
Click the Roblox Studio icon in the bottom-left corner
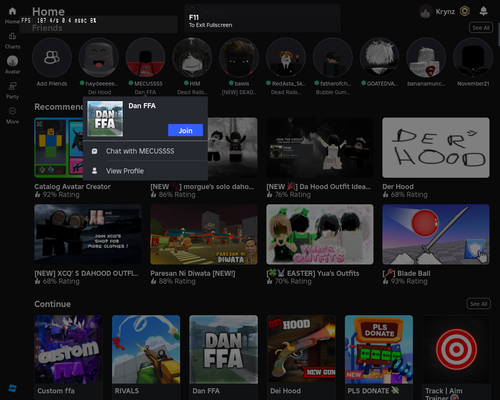(x=12, y=388)
